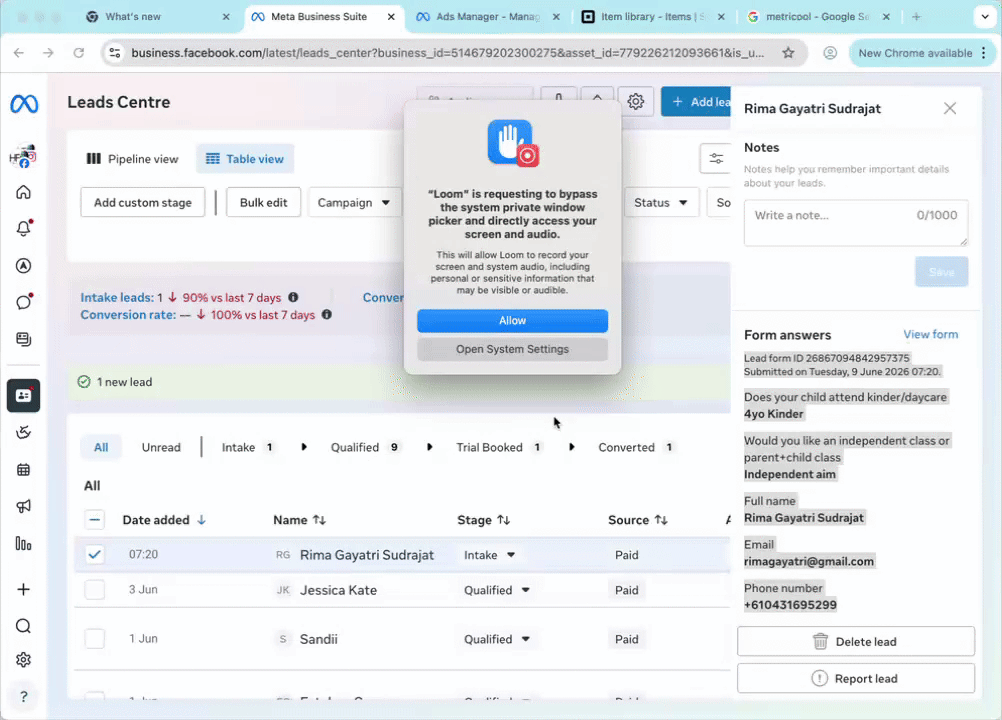Click the Bulk edit button
The height and width of the screenshot is (720, 1002).
pyautogui.click(x=263, y=203)
